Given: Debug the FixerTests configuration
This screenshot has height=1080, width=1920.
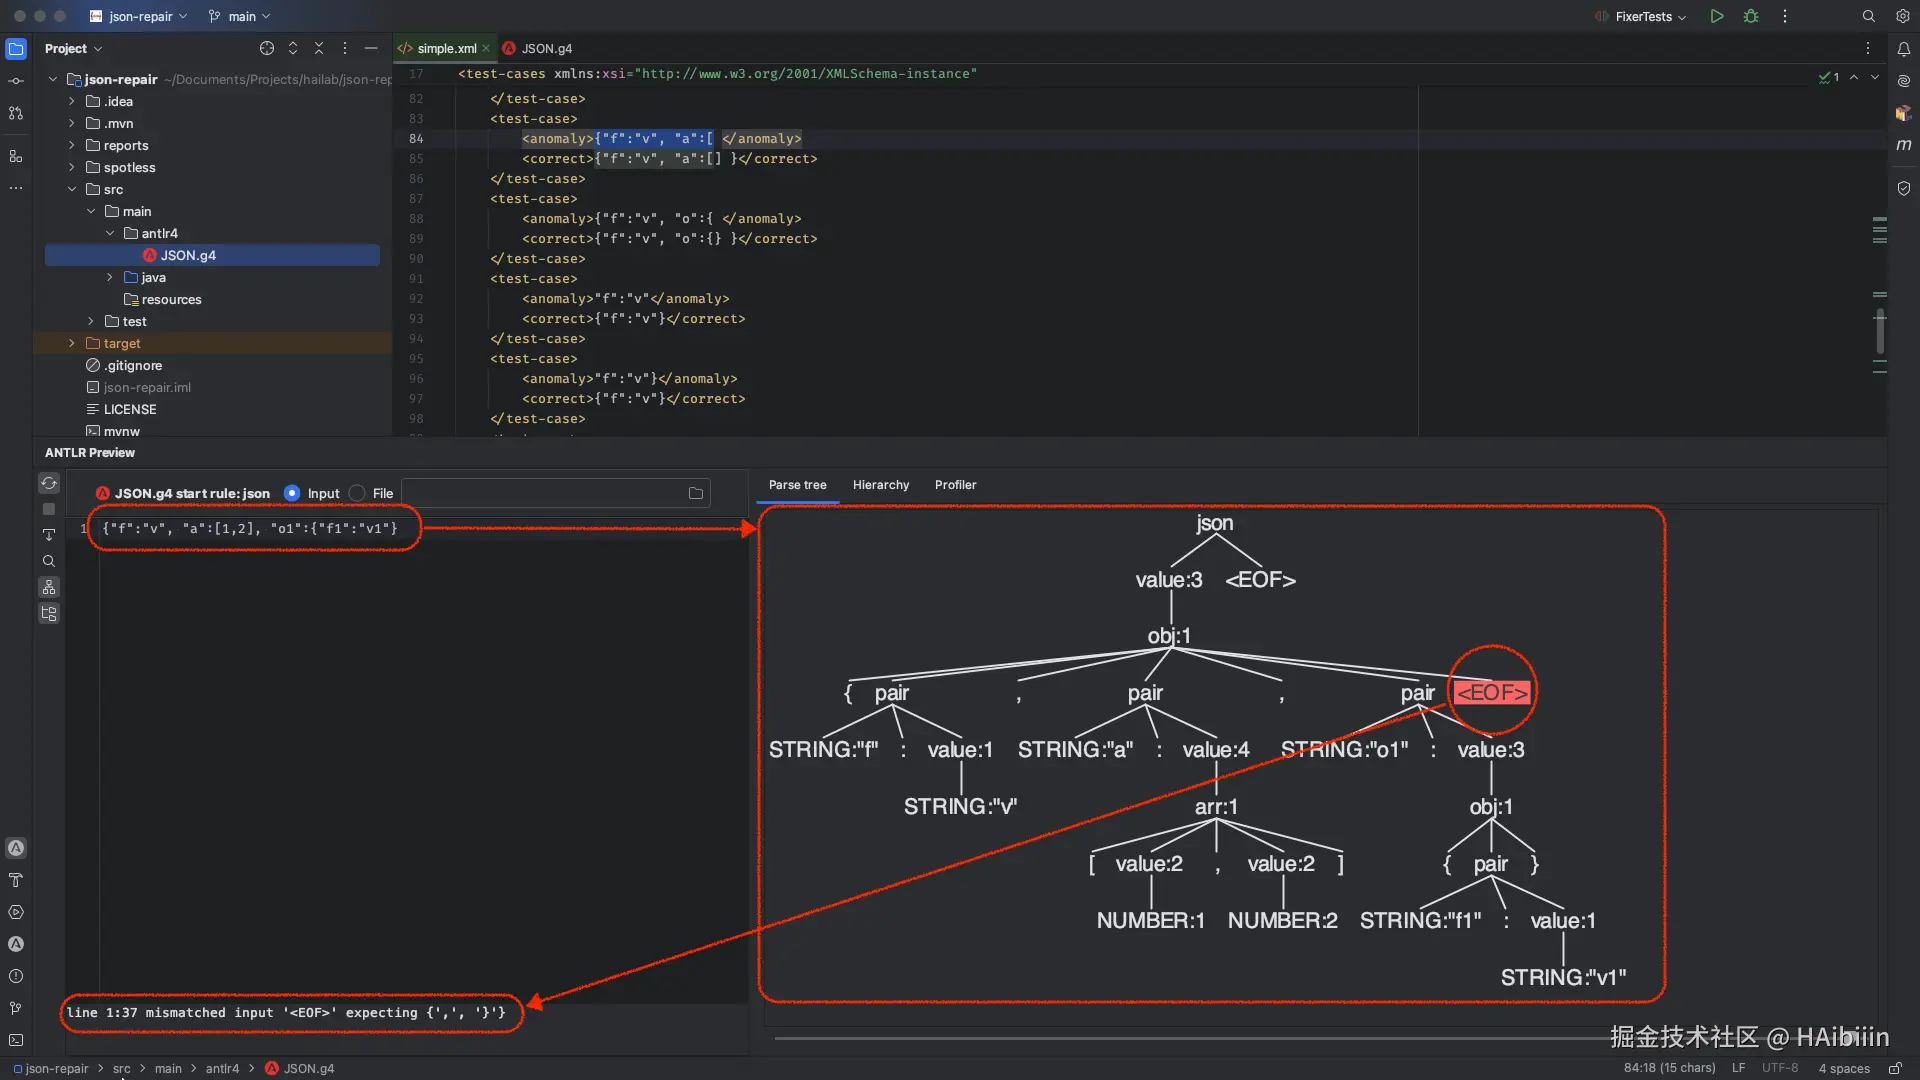Looking at the screenshot, I should (1751, 16).
